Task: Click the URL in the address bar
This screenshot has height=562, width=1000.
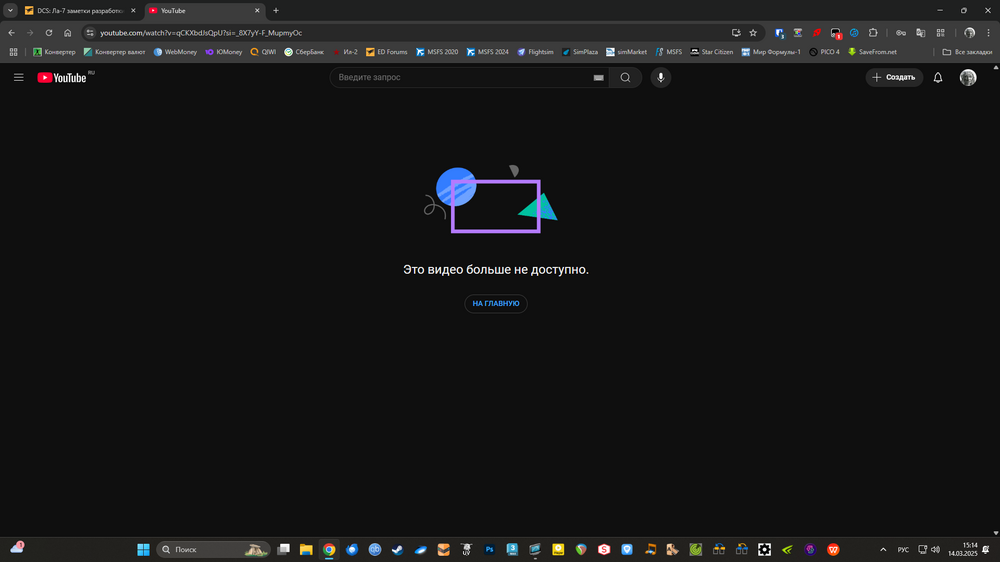Action: tap(201, 33)
